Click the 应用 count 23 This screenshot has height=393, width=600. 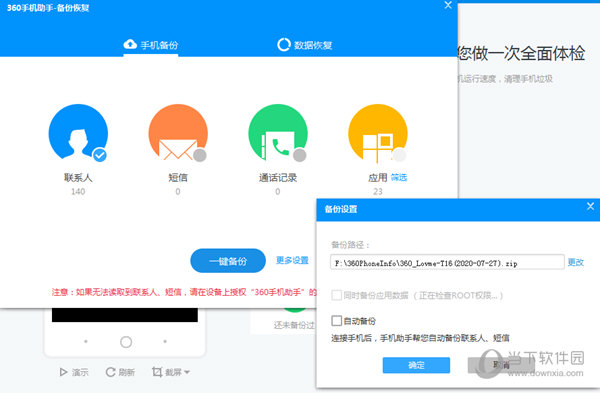pyautogui.click(x=378, y=192)
